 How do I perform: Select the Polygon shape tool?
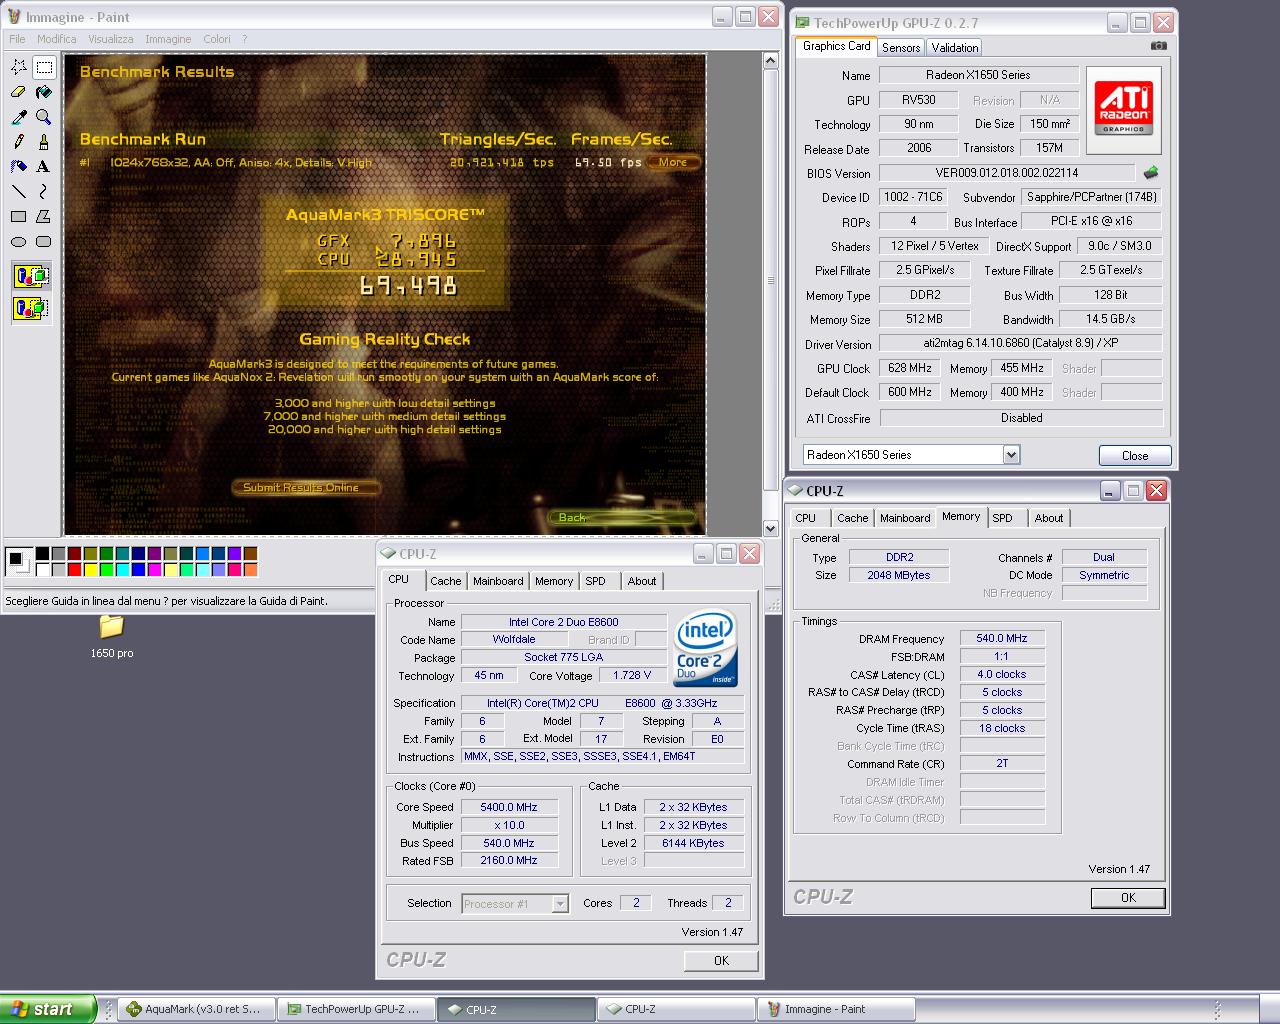[44, 216]
